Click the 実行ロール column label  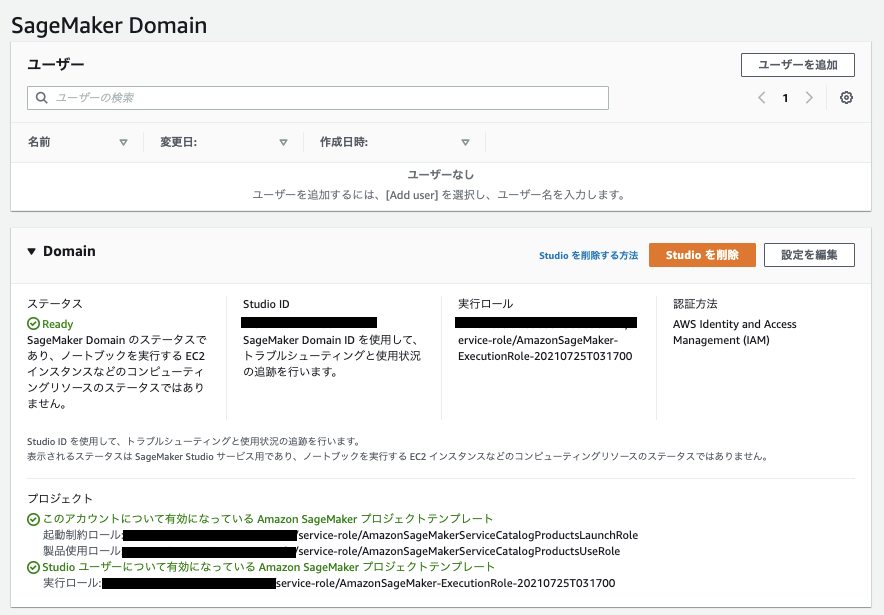pyautogui.click(x=485, y=304)
